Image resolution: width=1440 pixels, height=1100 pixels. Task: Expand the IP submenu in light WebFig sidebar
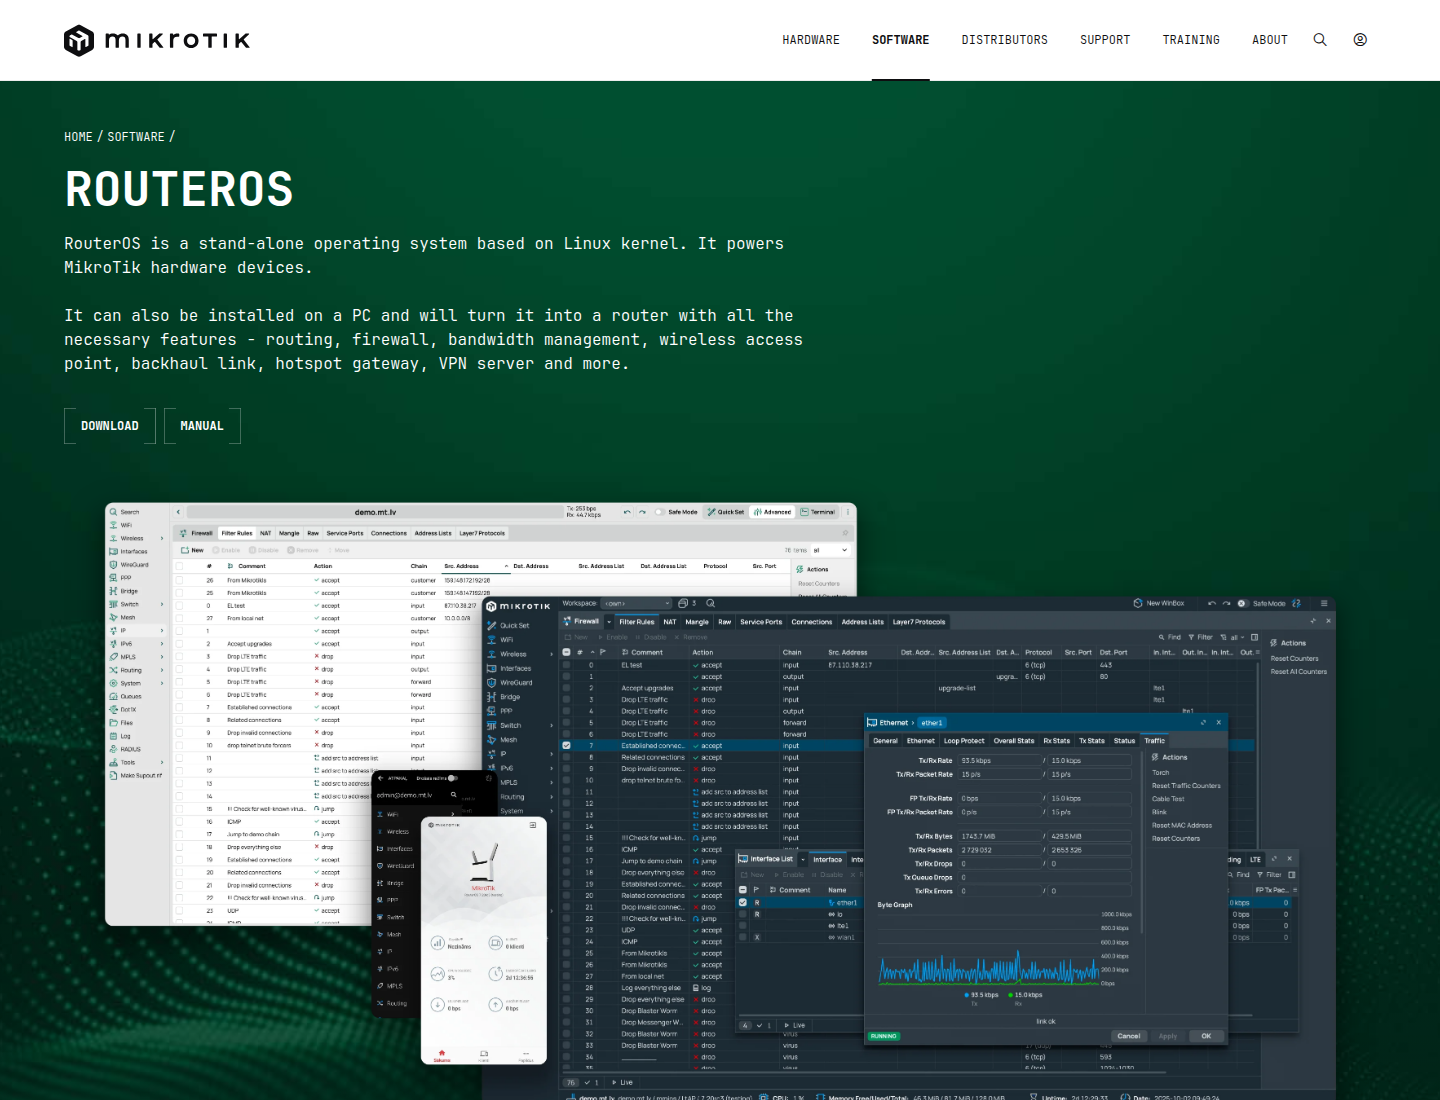pyautogui.click(x=162, y=630)
